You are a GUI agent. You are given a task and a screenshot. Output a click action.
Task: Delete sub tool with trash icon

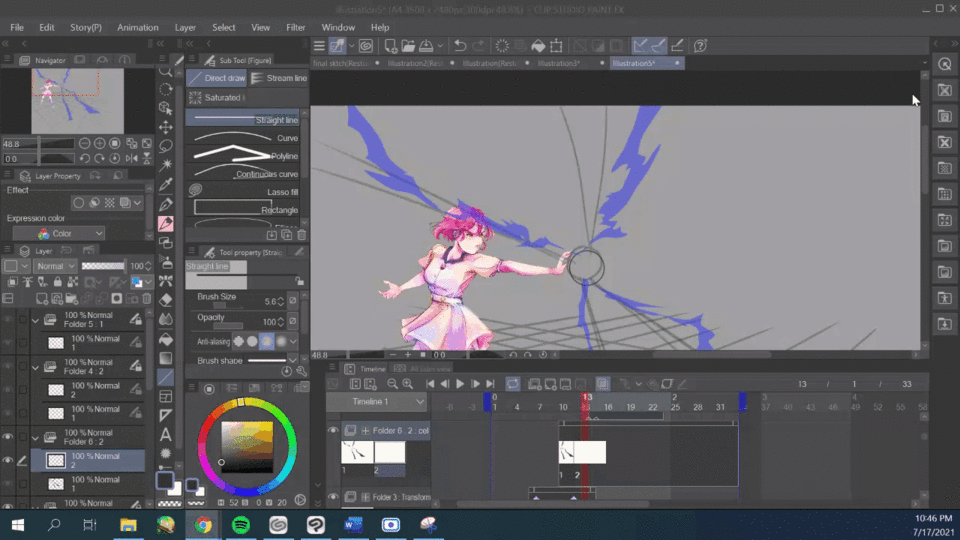301,235
